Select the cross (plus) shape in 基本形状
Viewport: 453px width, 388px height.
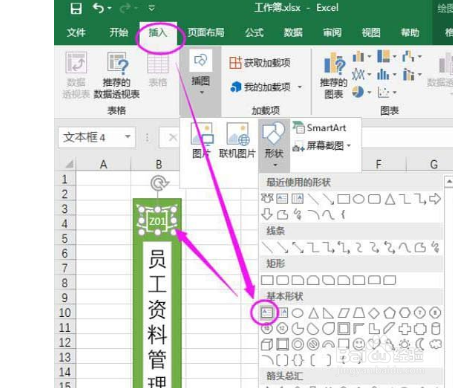(405, 329)
